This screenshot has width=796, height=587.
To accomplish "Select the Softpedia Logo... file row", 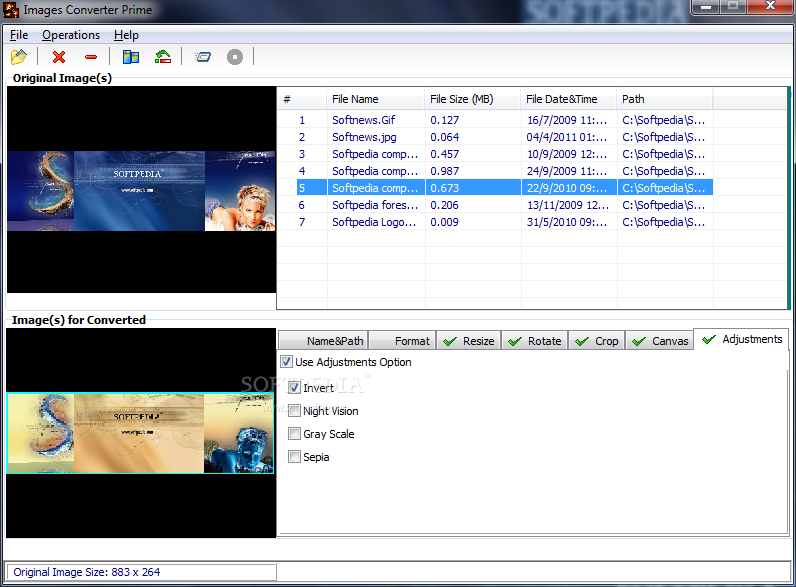I will click(x=495, y=222).
